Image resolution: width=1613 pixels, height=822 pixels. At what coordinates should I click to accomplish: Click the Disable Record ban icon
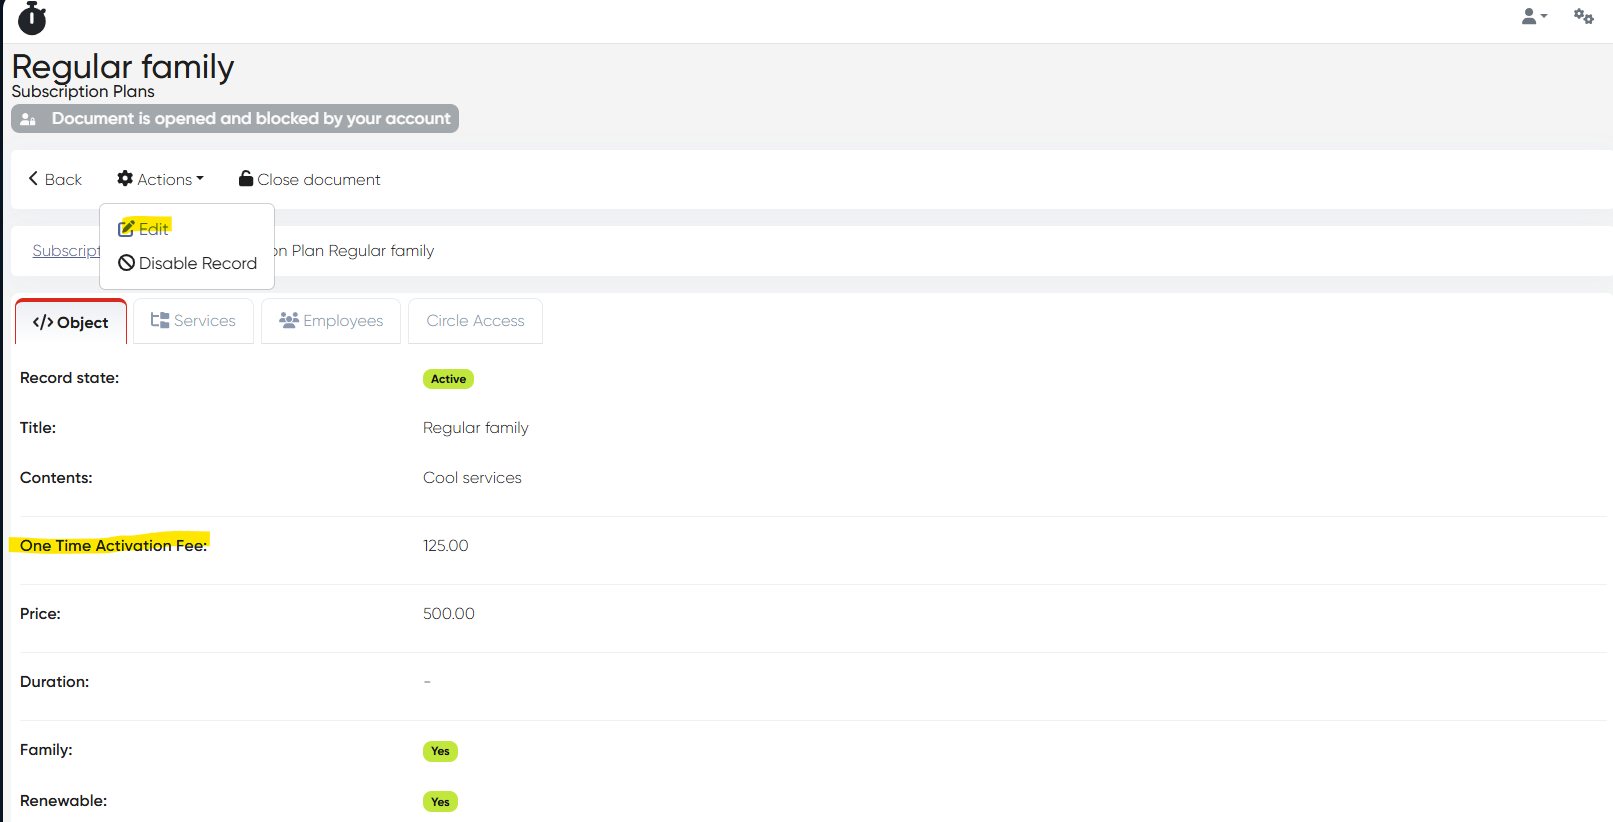click(x=126, y=263)
